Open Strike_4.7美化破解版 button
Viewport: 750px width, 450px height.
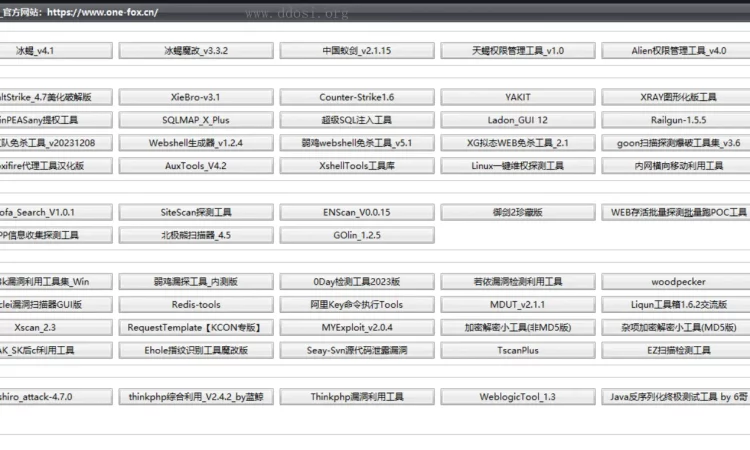[56, 97]
